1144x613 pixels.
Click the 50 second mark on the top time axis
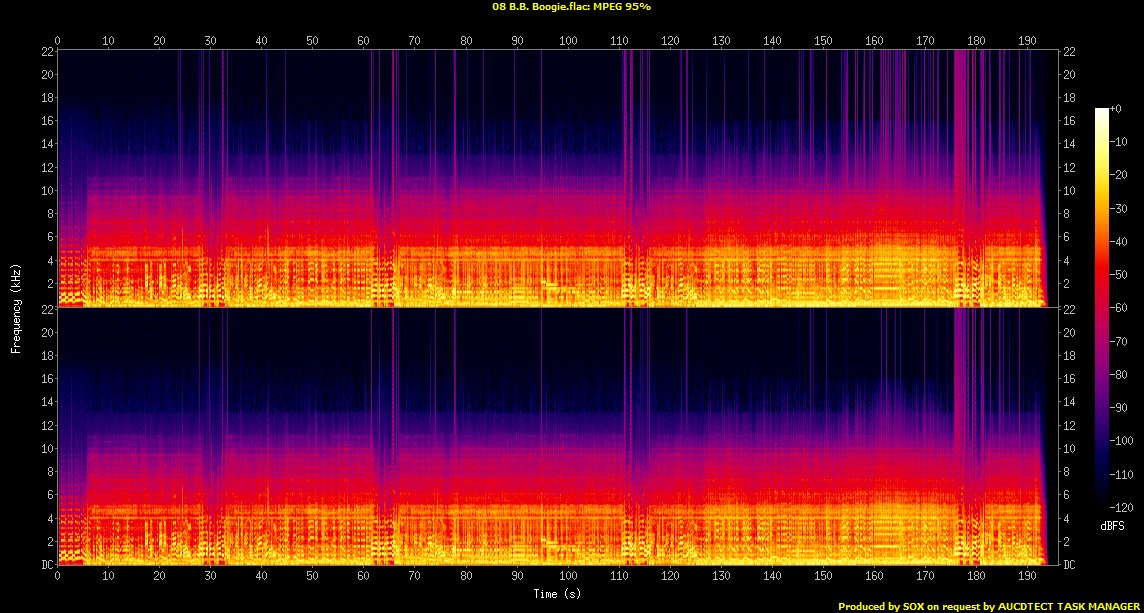coord(312,41)
